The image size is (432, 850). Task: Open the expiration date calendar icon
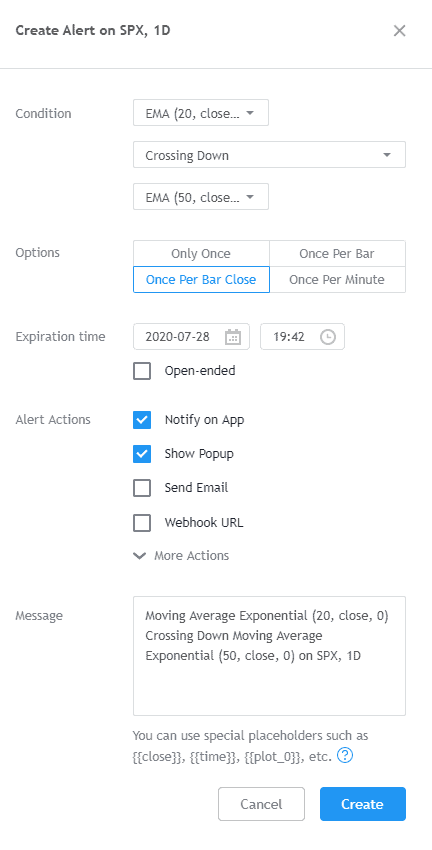coord(233,337)
